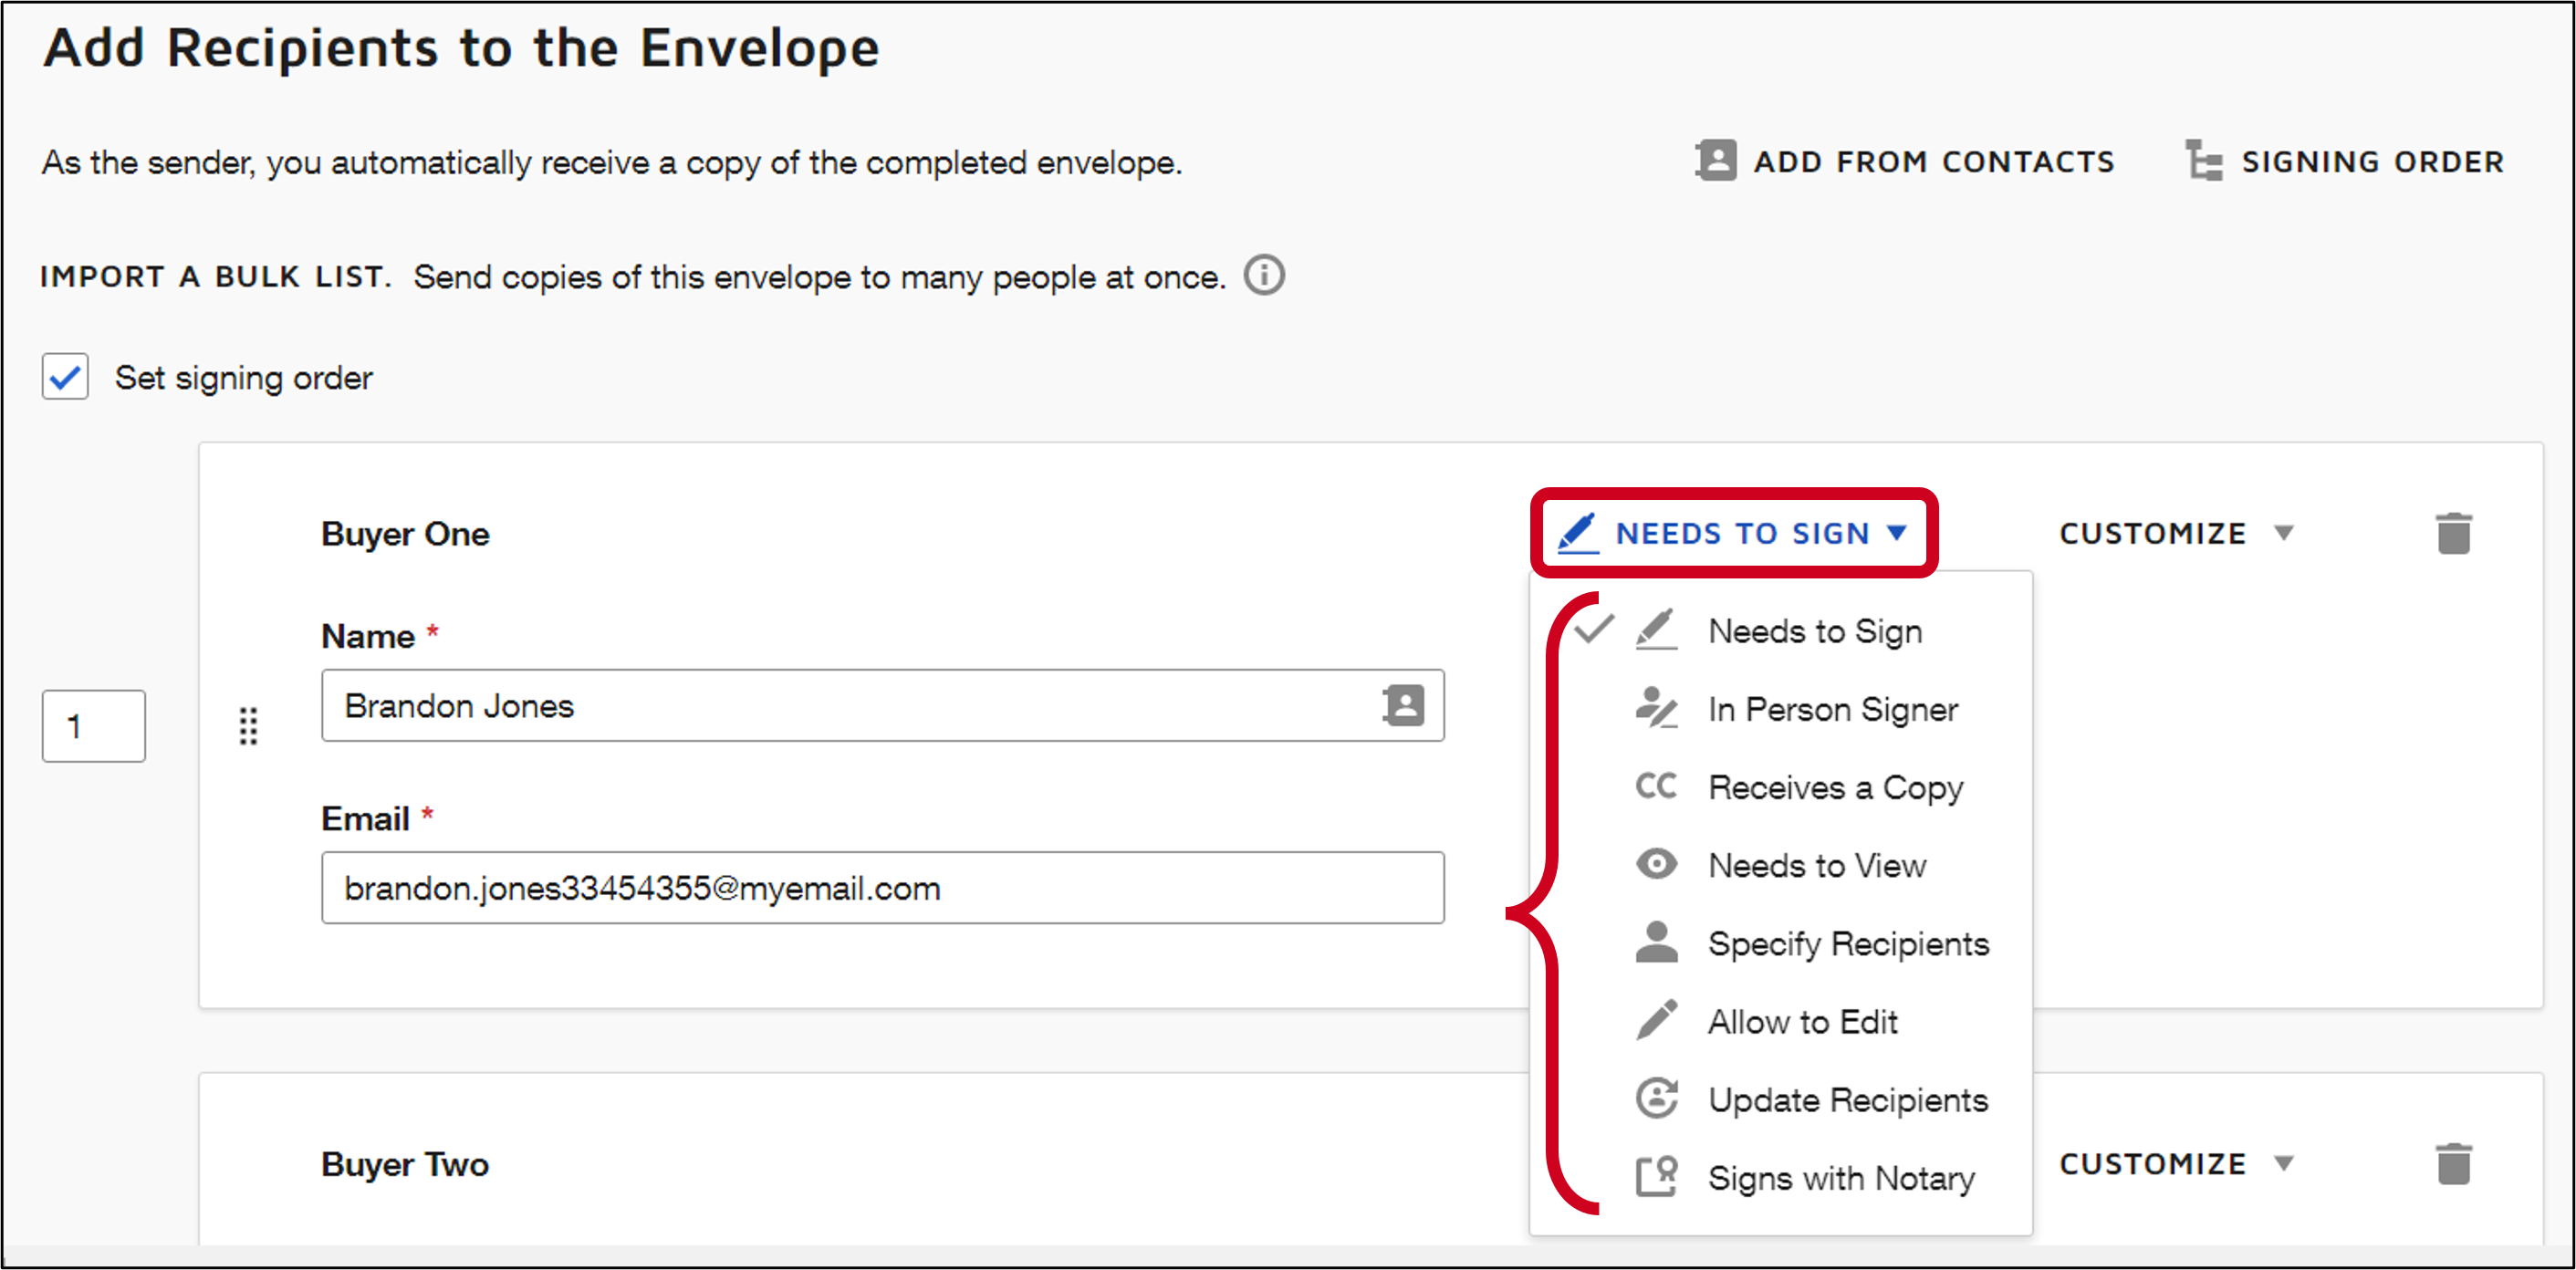Select In Person Signer option
This screenshot has height=1270, width=2576.
click(1832, 709)
